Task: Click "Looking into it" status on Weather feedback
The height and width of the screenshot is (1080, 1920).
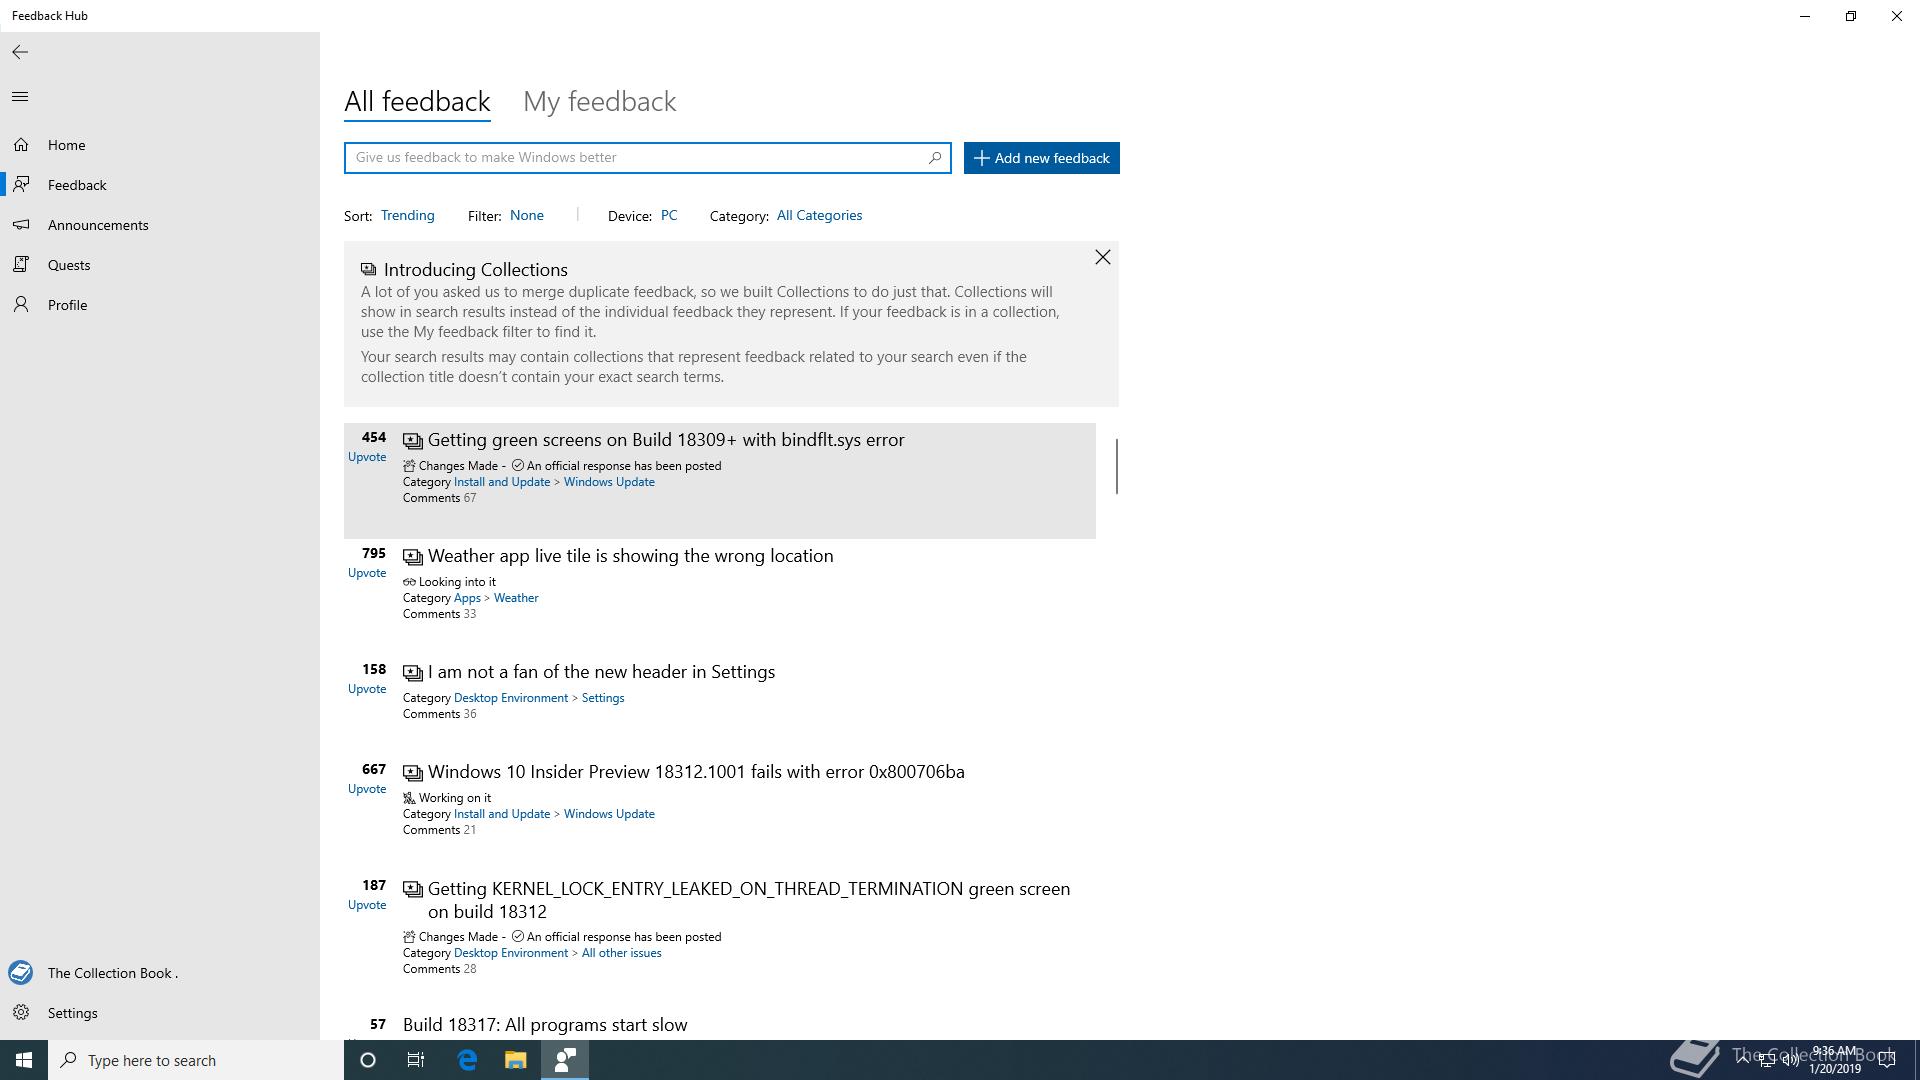Action: point(457,582)
